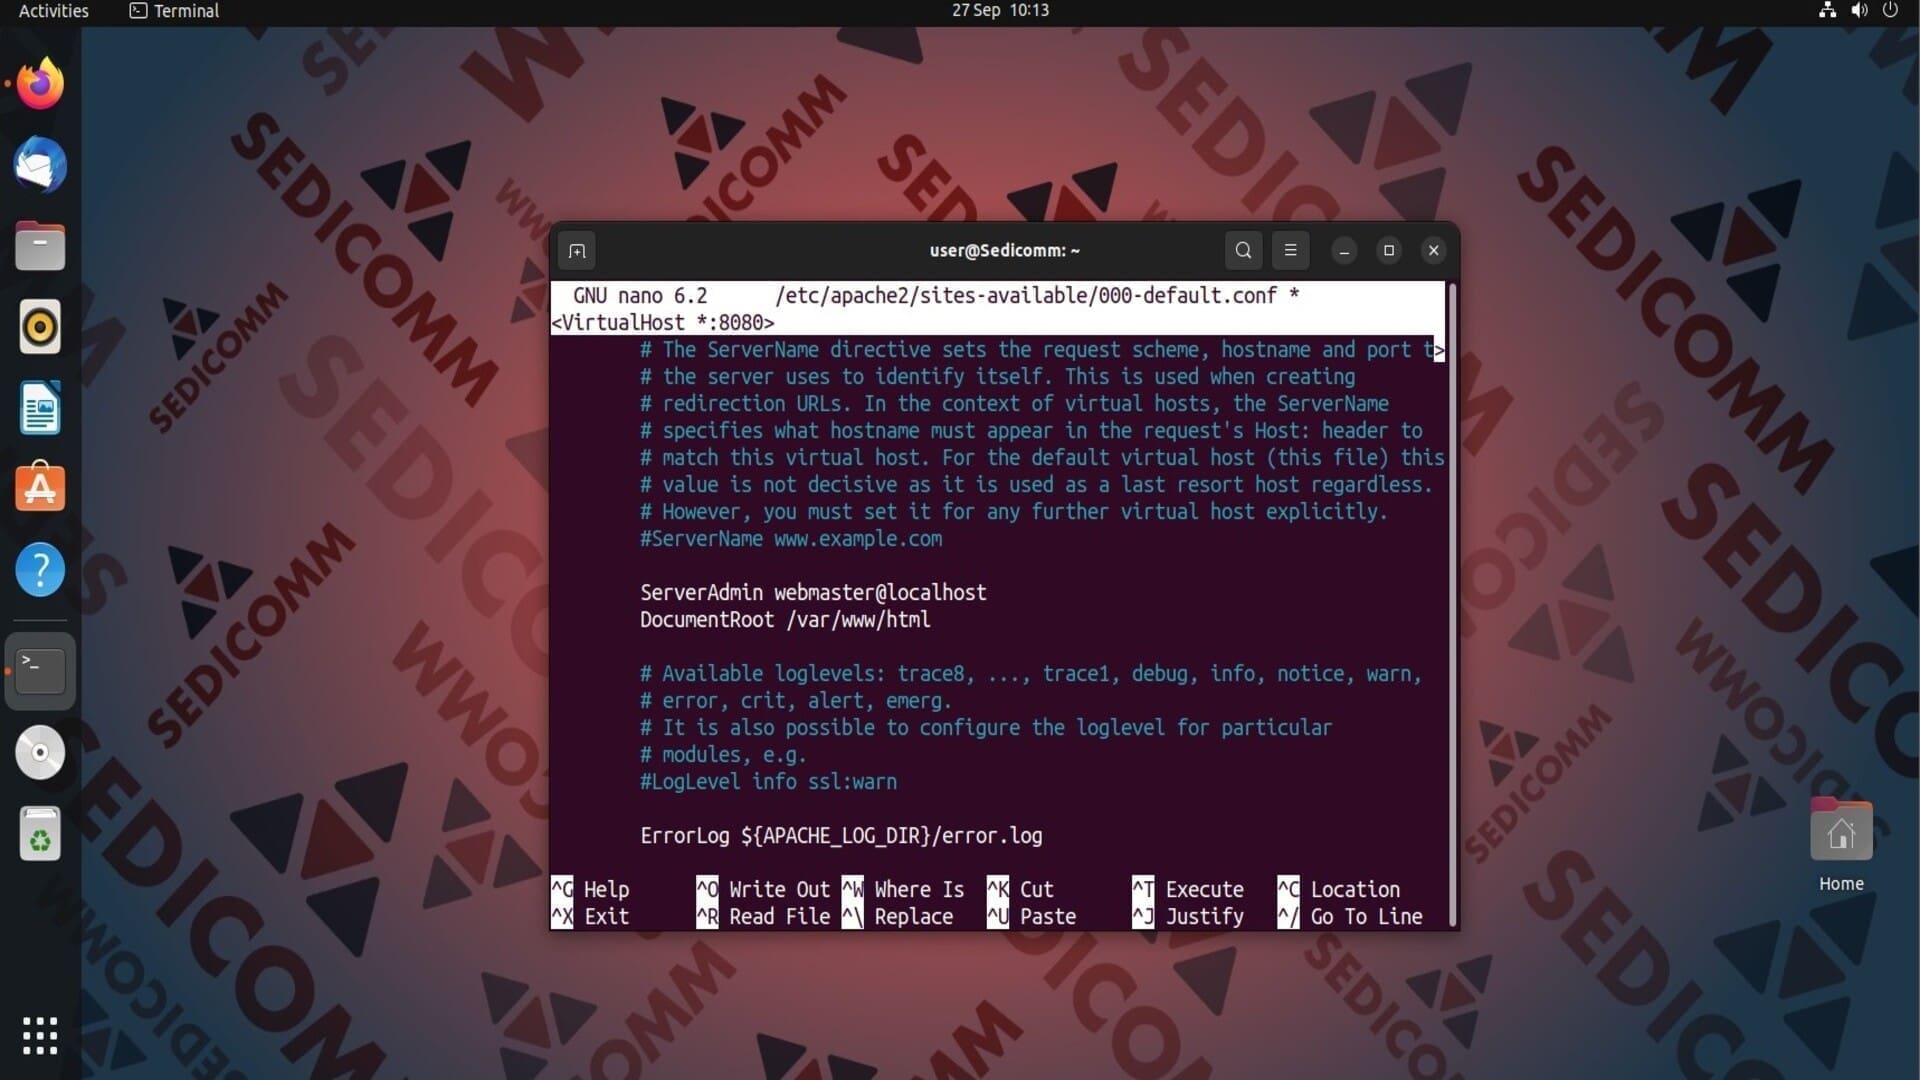Open the Trash icon in dock
The image size is (1920, 1080).
40,833
